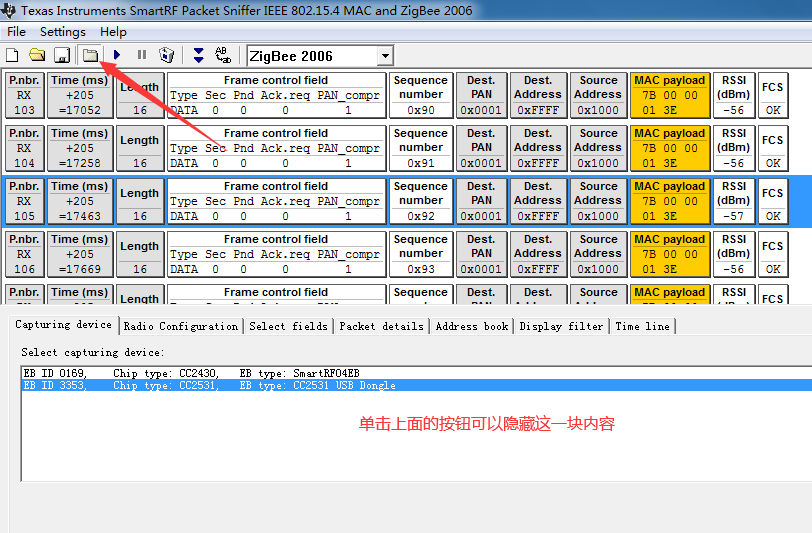
Task: Select device EB ID 3353 CC2531 USB Dongle
Action: coord(417,385)
